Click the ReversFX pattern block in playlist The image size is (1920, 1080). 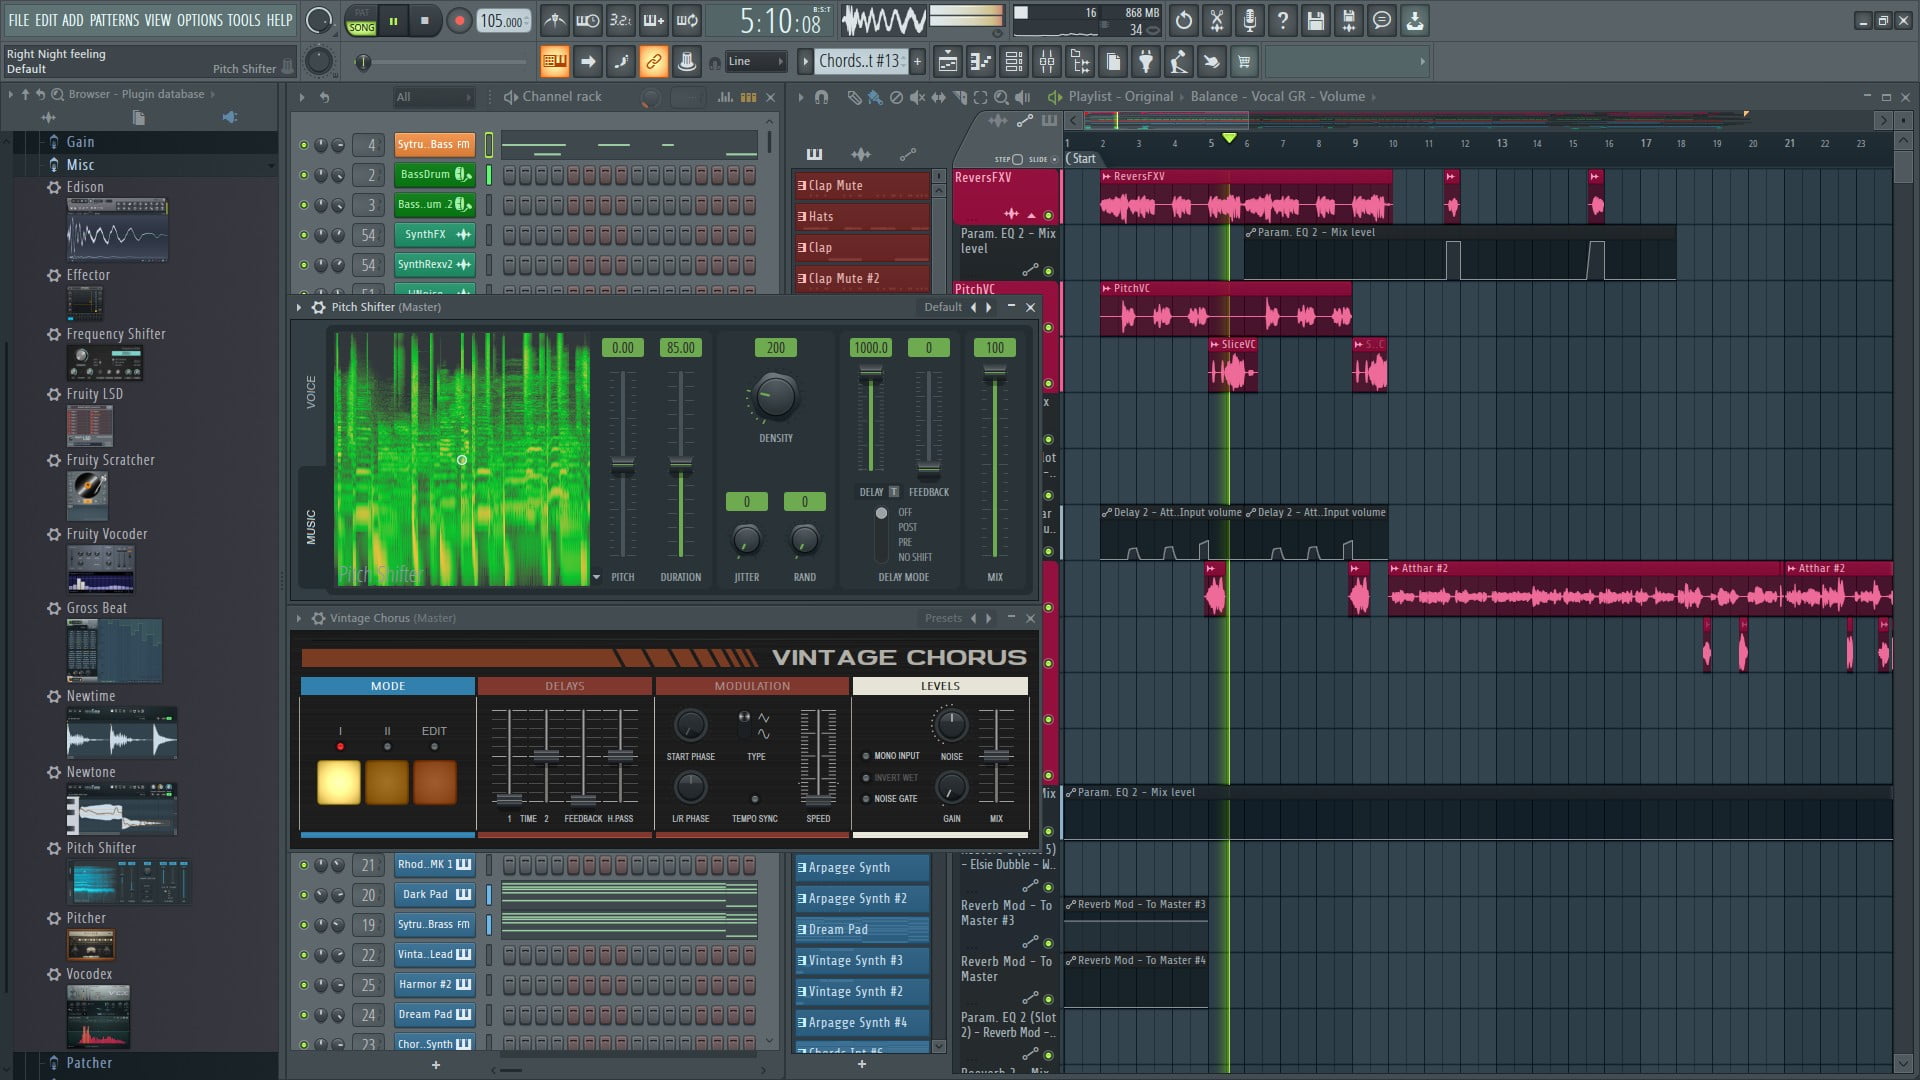pyautogui.click(x=1244, y=196)
